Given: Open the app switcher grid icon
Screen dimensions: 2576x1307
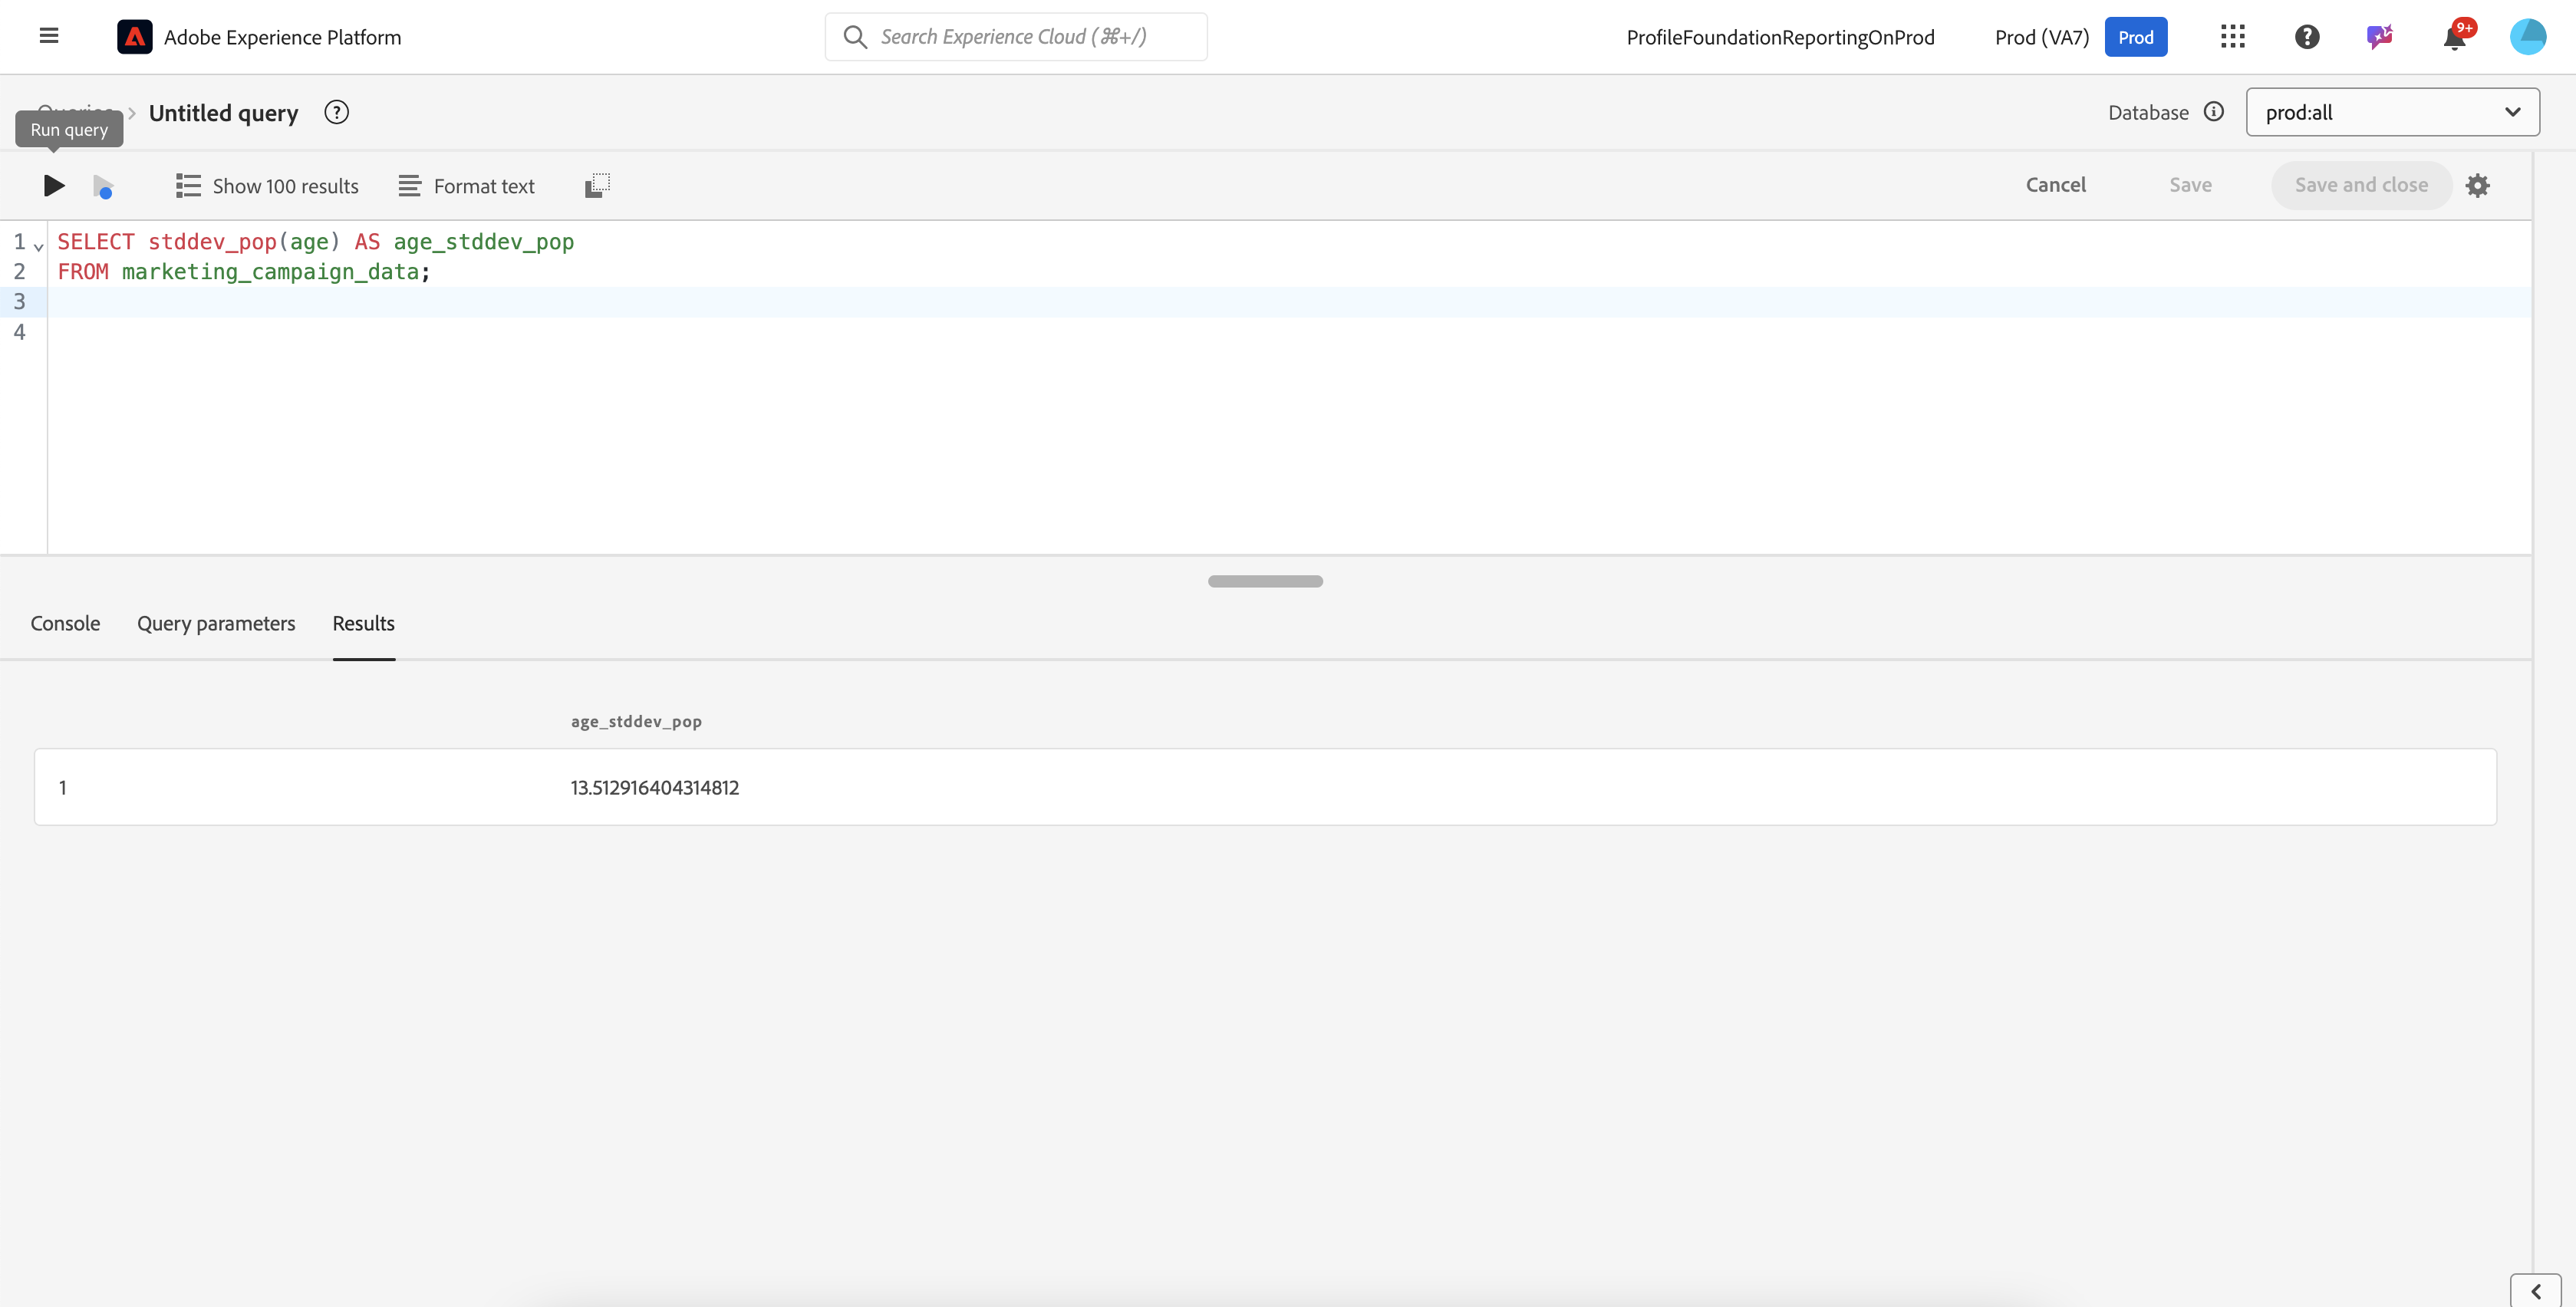Looking at the screenshot, I should coord(2232,37).
